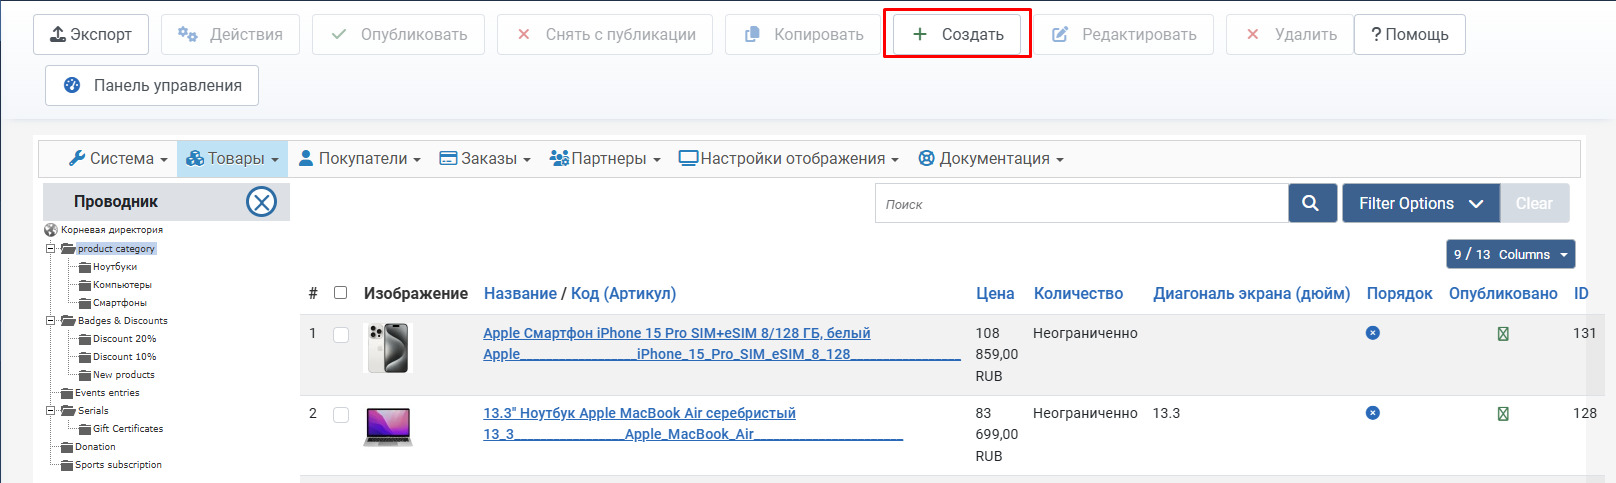
Task: Open the iPhone 15 Pro product thumbnail
Action: (x=388, y=348)
